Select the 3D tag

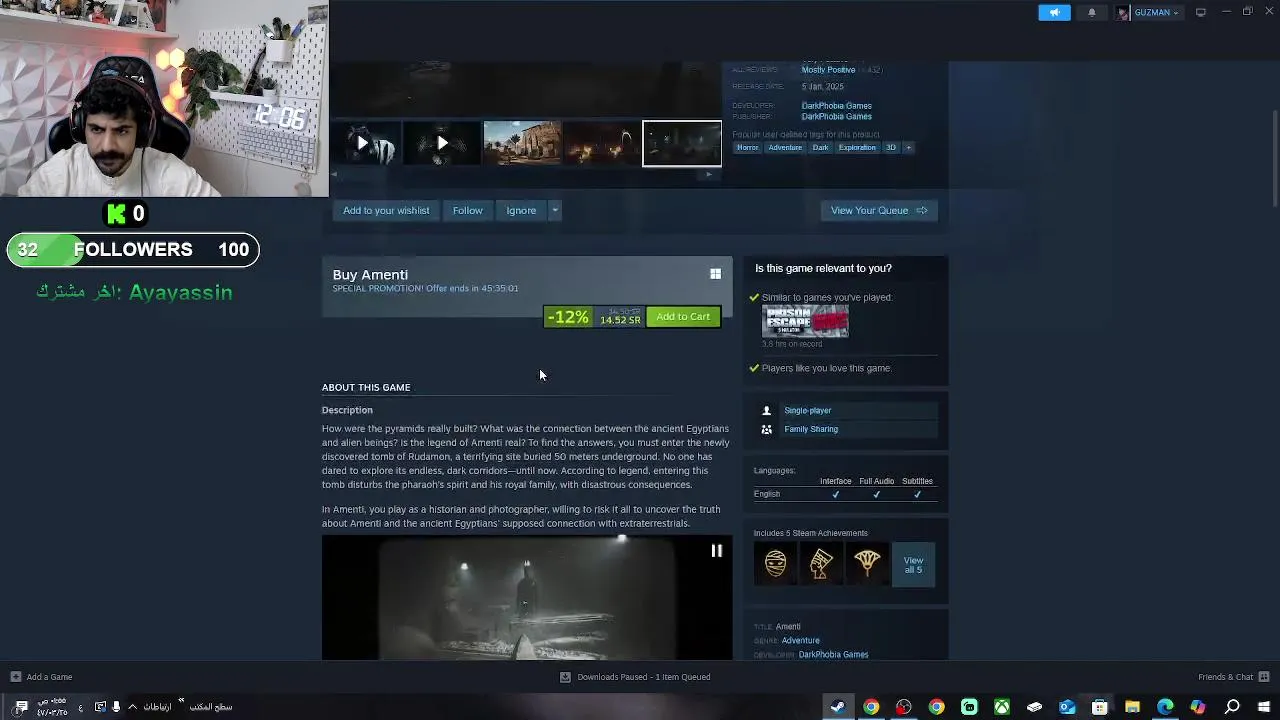pos(891,148)
